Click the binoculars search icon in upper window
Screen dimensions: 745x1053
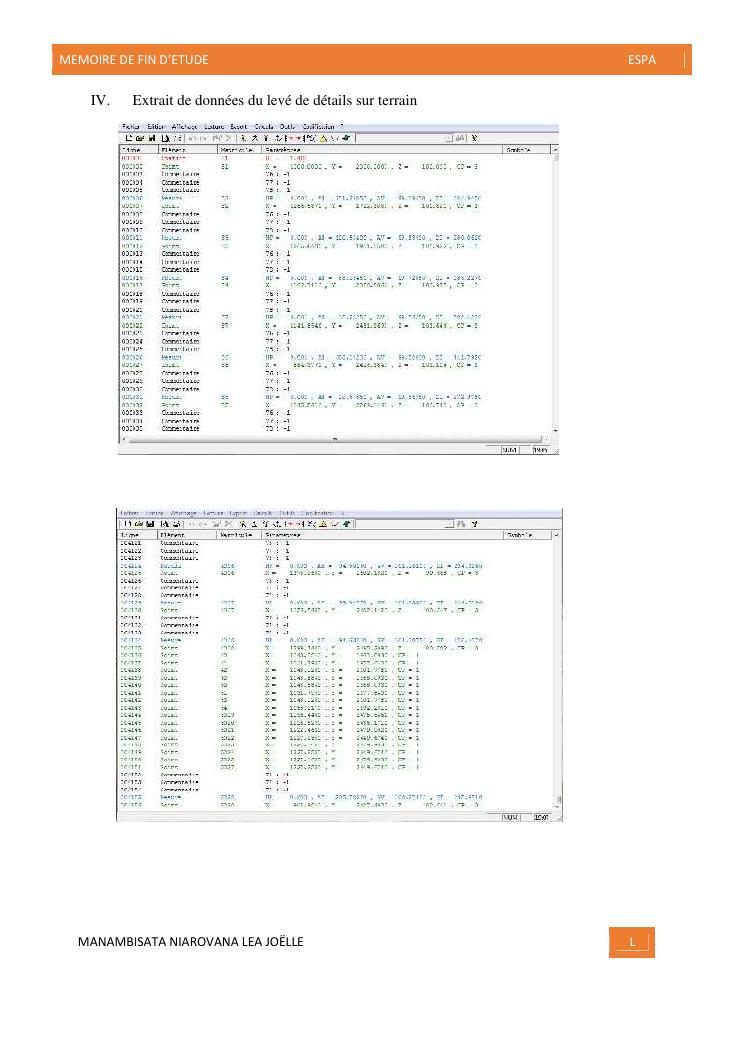coord(460,138)
